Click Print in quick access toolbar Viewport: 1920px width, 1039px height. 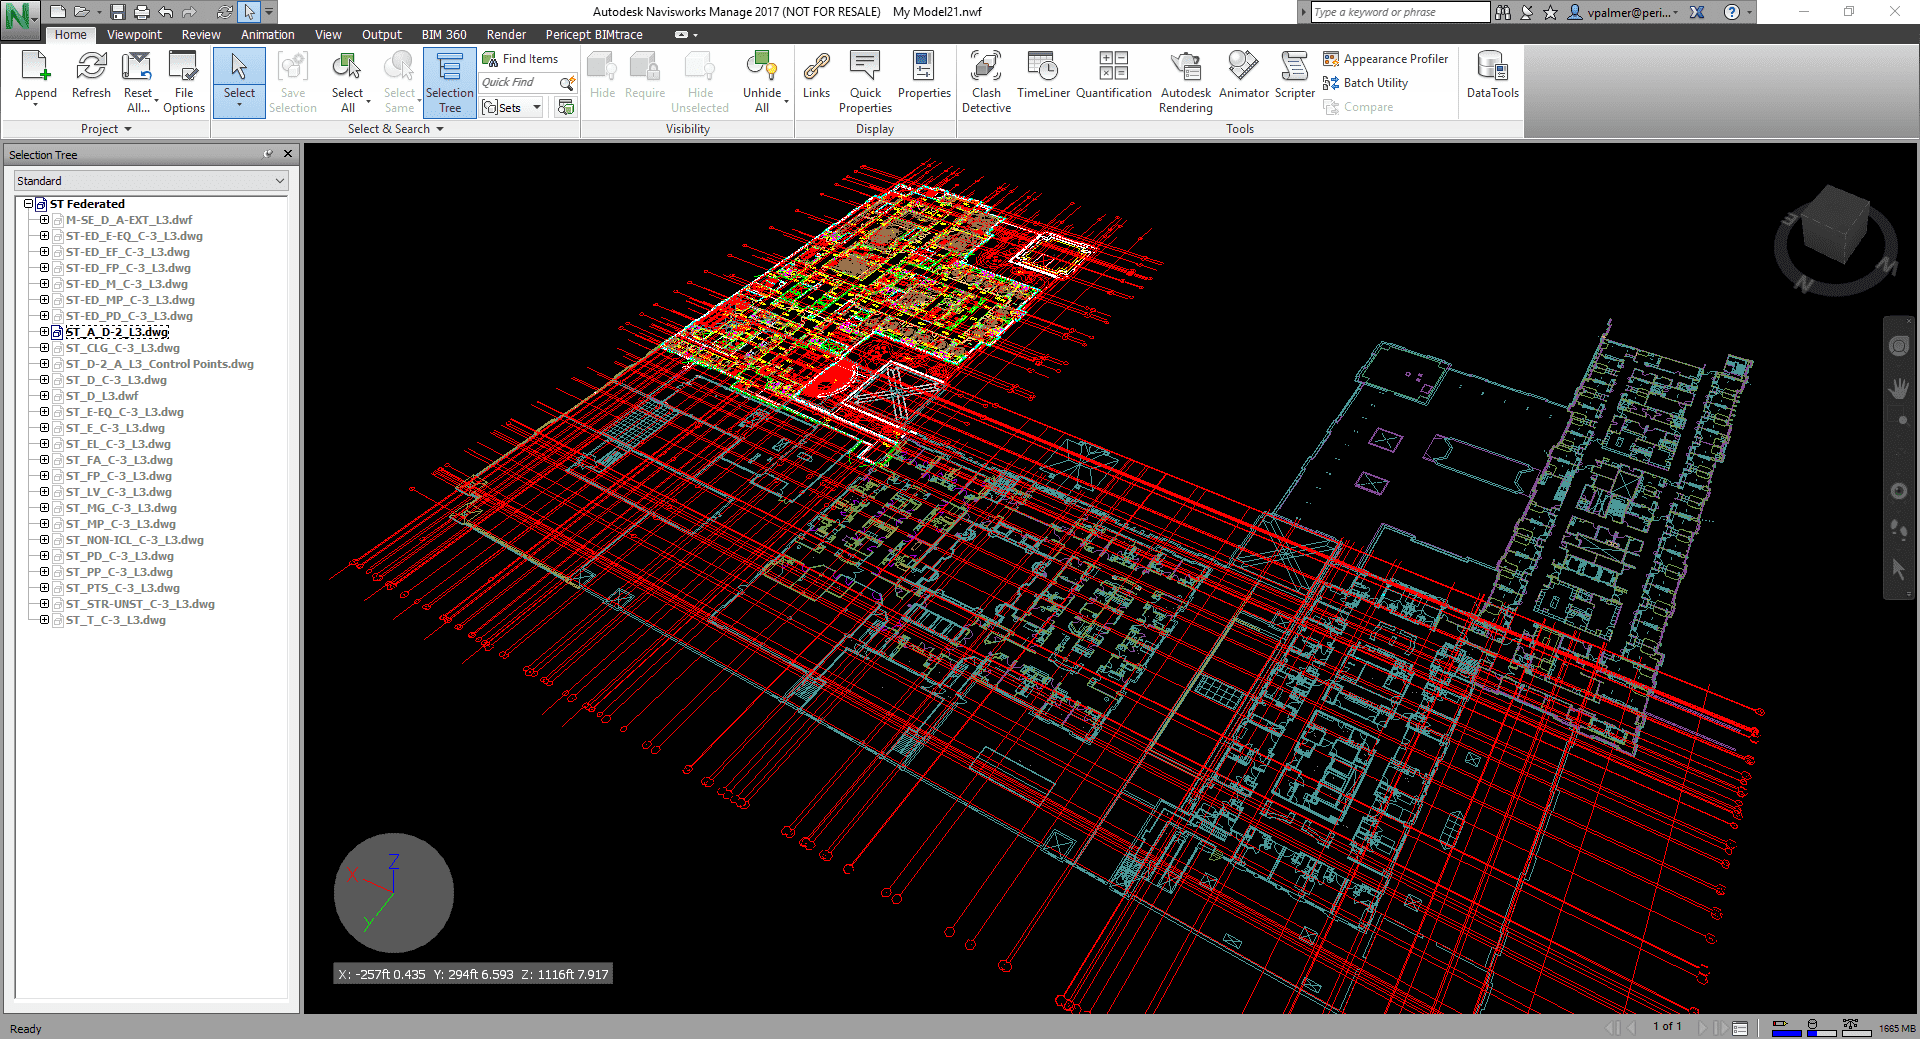[142, 12]
